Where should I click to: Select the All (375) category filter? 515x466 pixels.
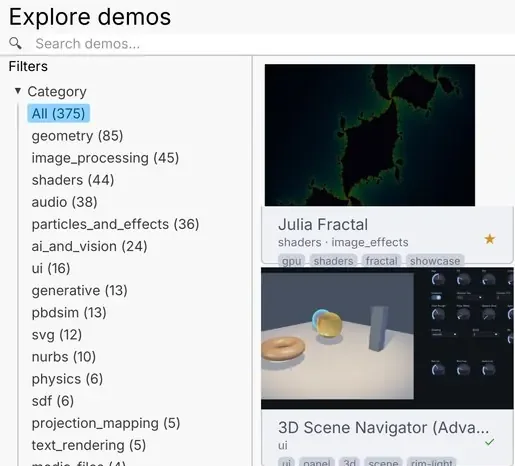click(x=58, y=113)
